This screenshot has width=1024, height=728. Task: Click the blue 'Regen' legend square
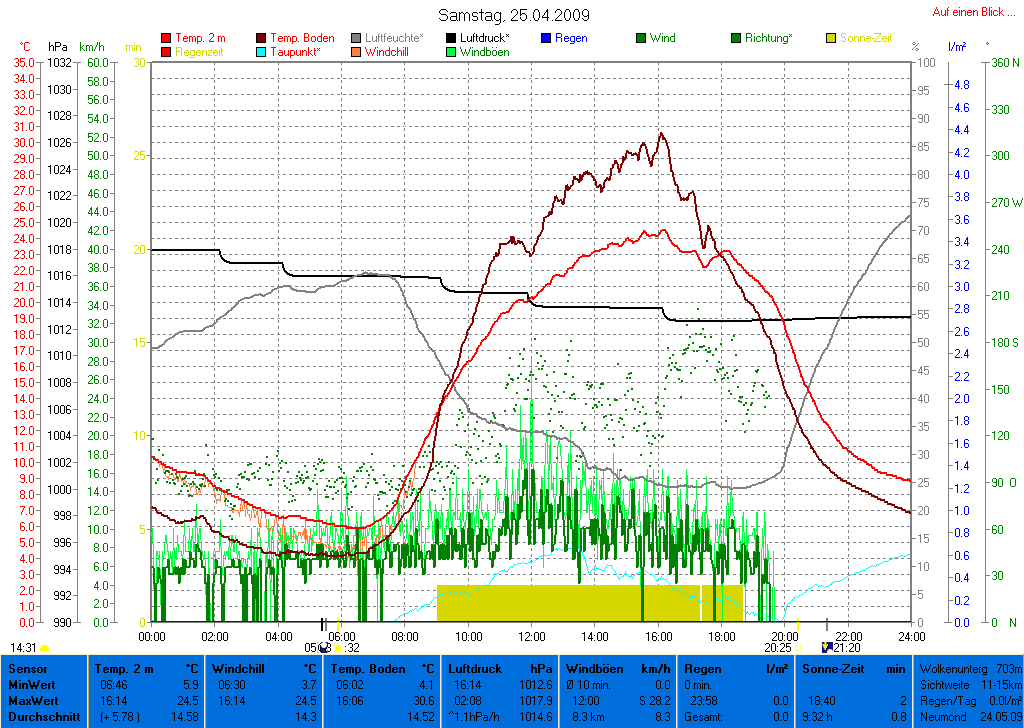(x=546, y=38)
